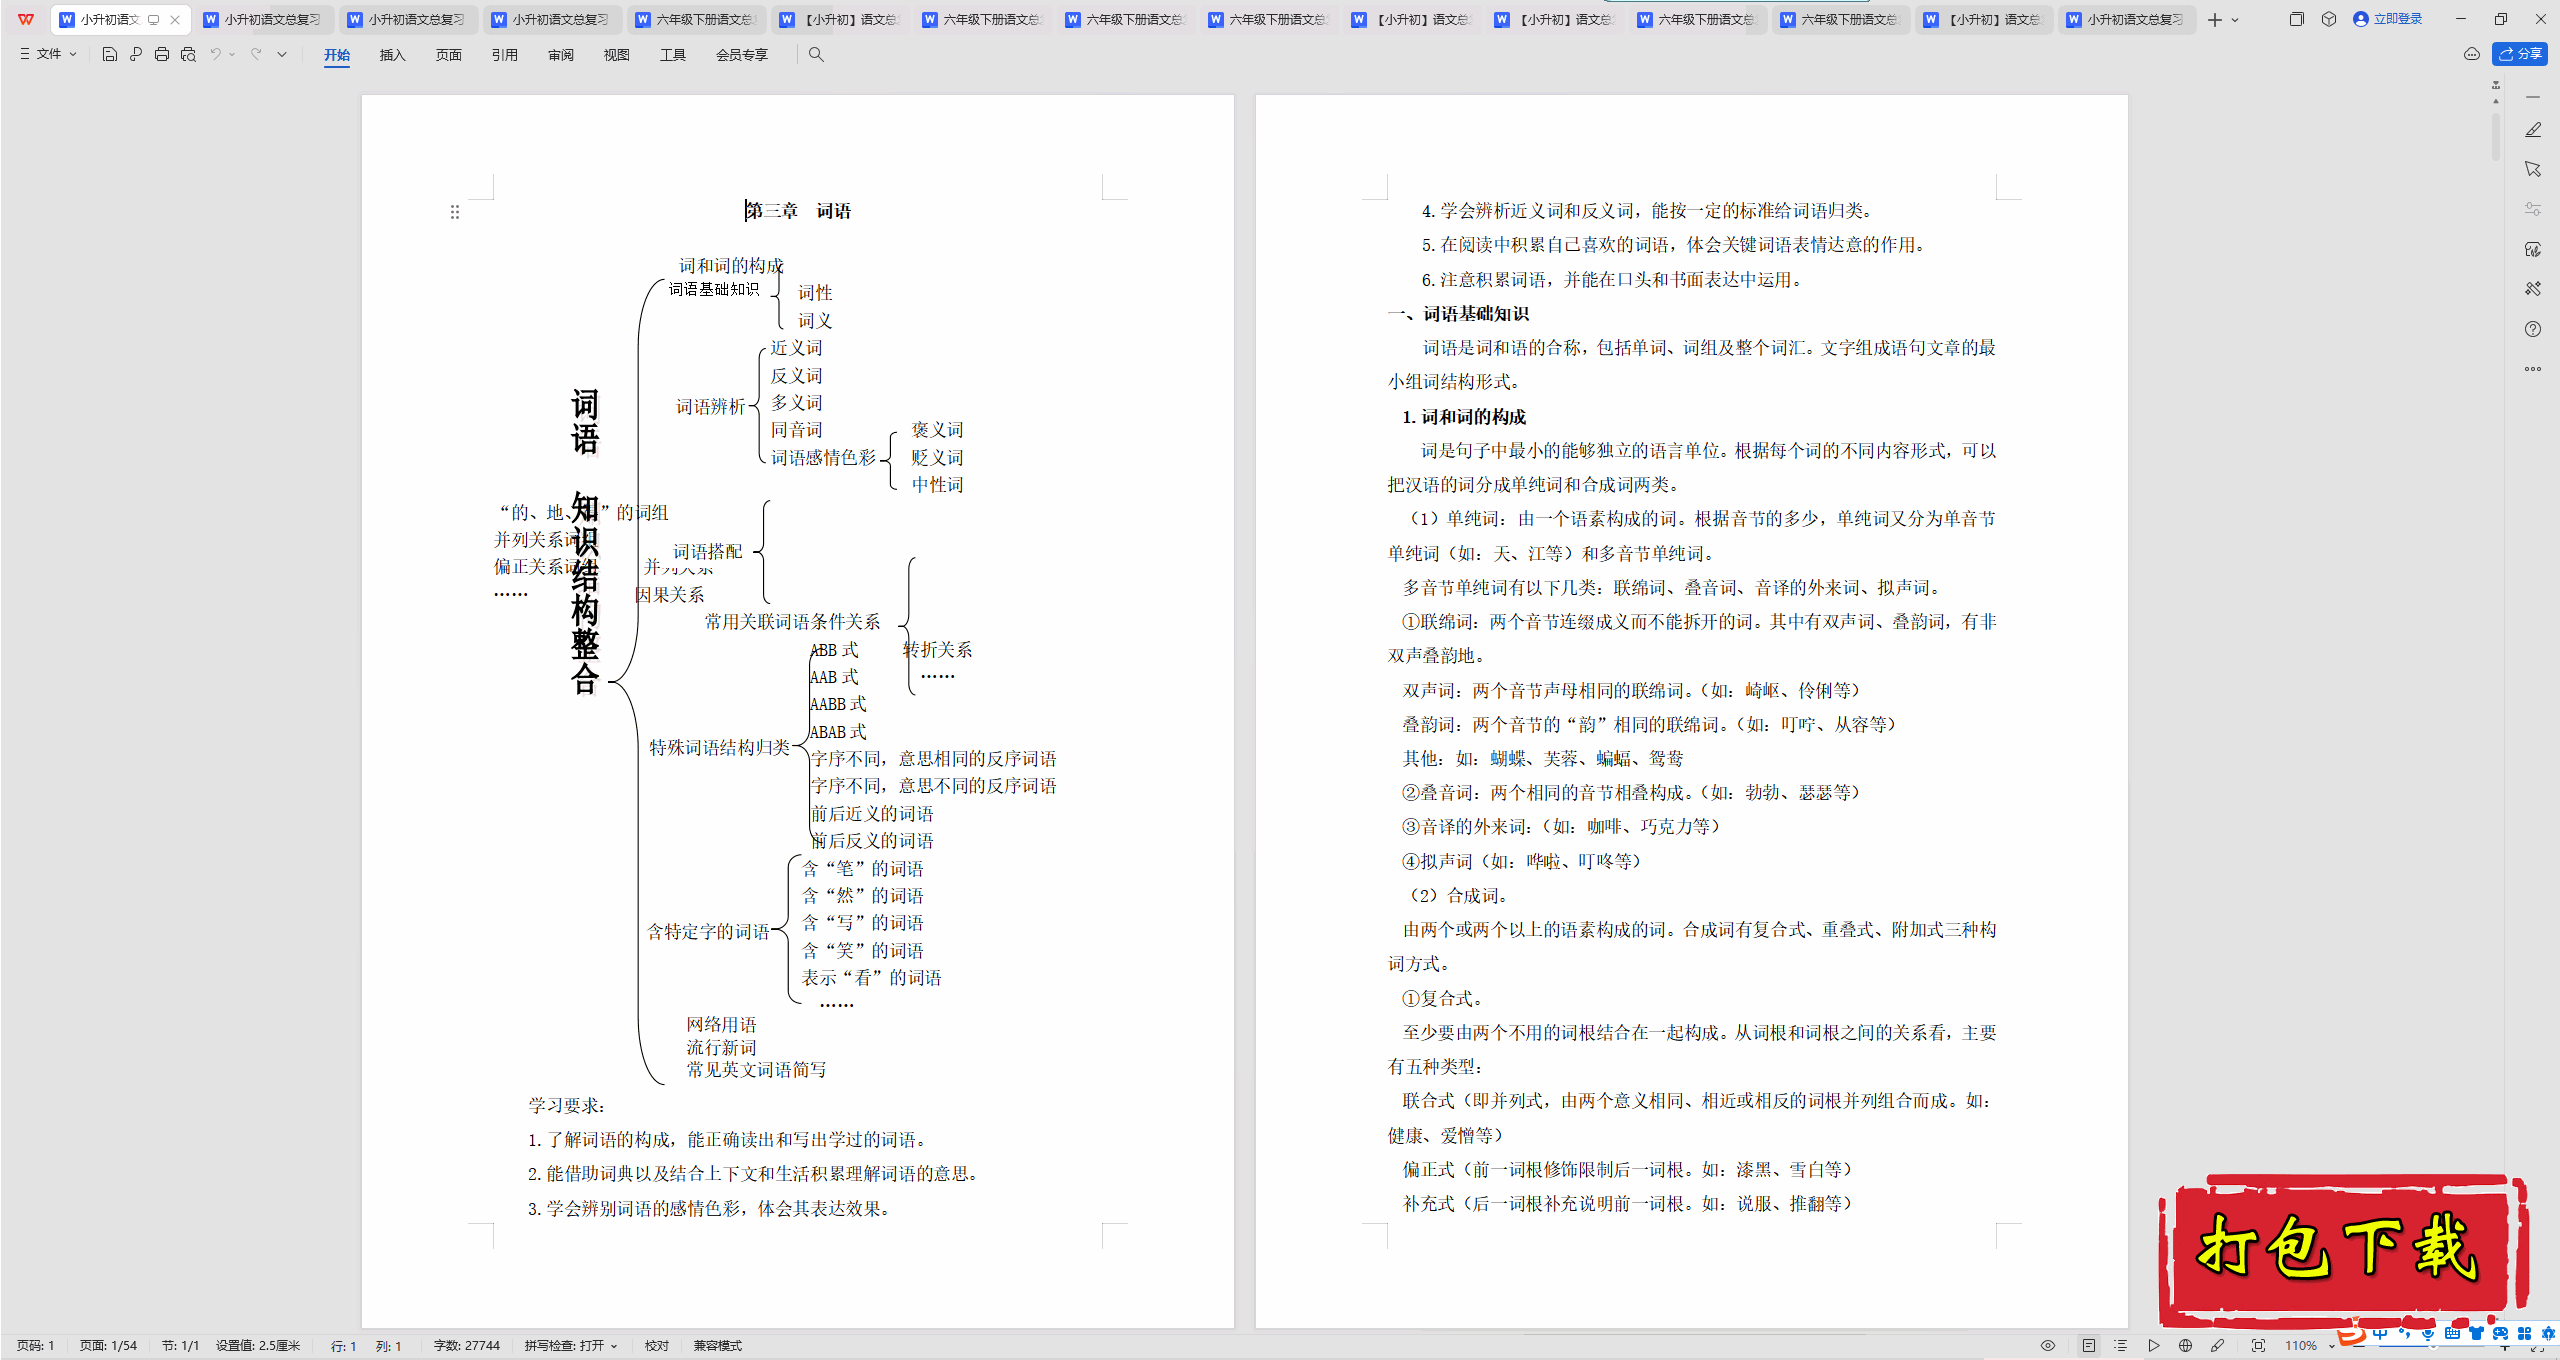Screen dimensions: 2560x1360
Task: Click the heading 第三章 词语
Action: (x=798, y=211)
